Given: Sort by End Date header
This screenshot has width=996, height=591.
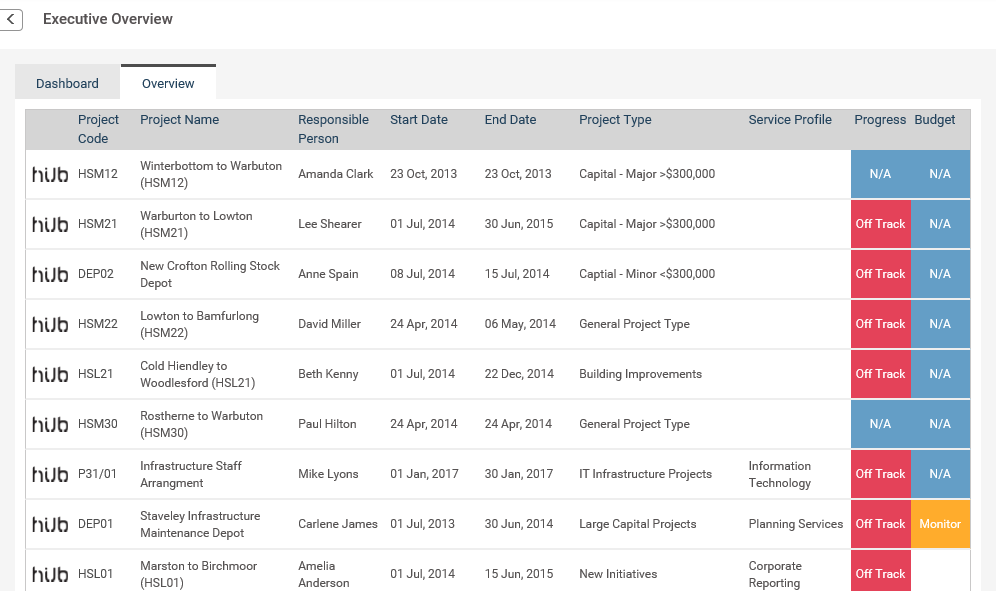Looking at the screenshot, I should click(510, 119).
